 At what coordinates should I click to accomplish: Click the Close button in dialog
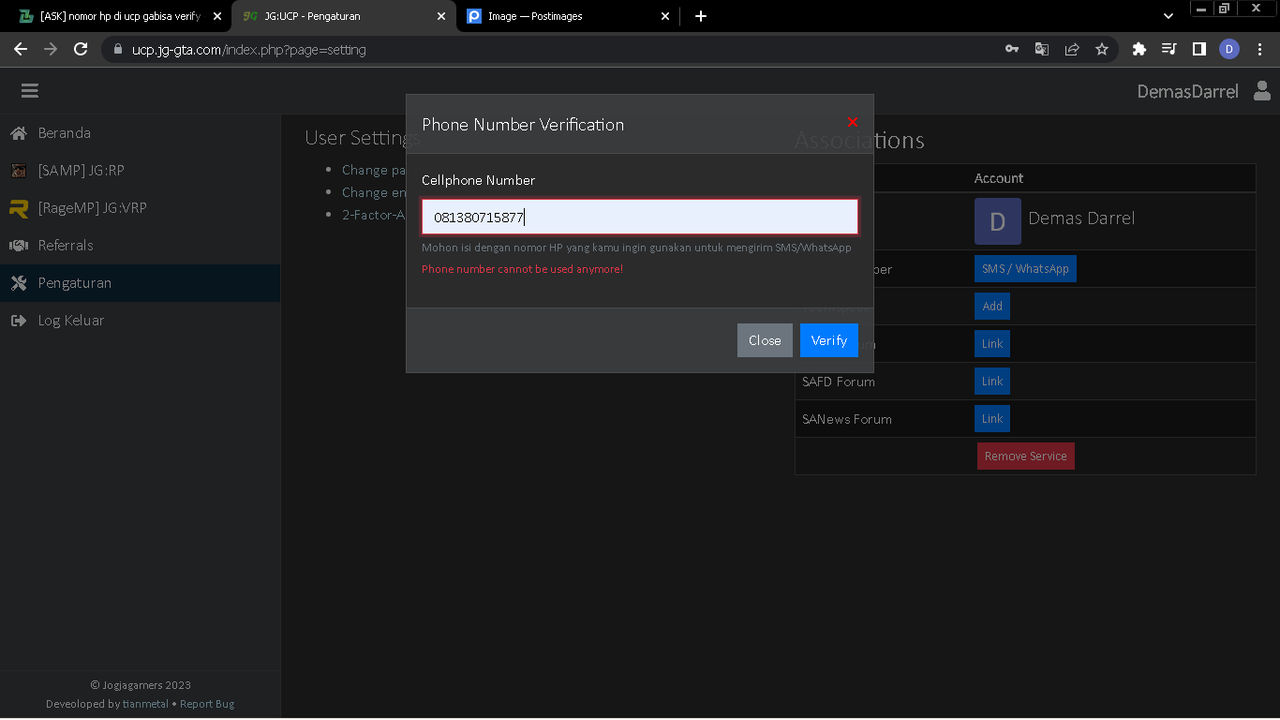[765, 340]
